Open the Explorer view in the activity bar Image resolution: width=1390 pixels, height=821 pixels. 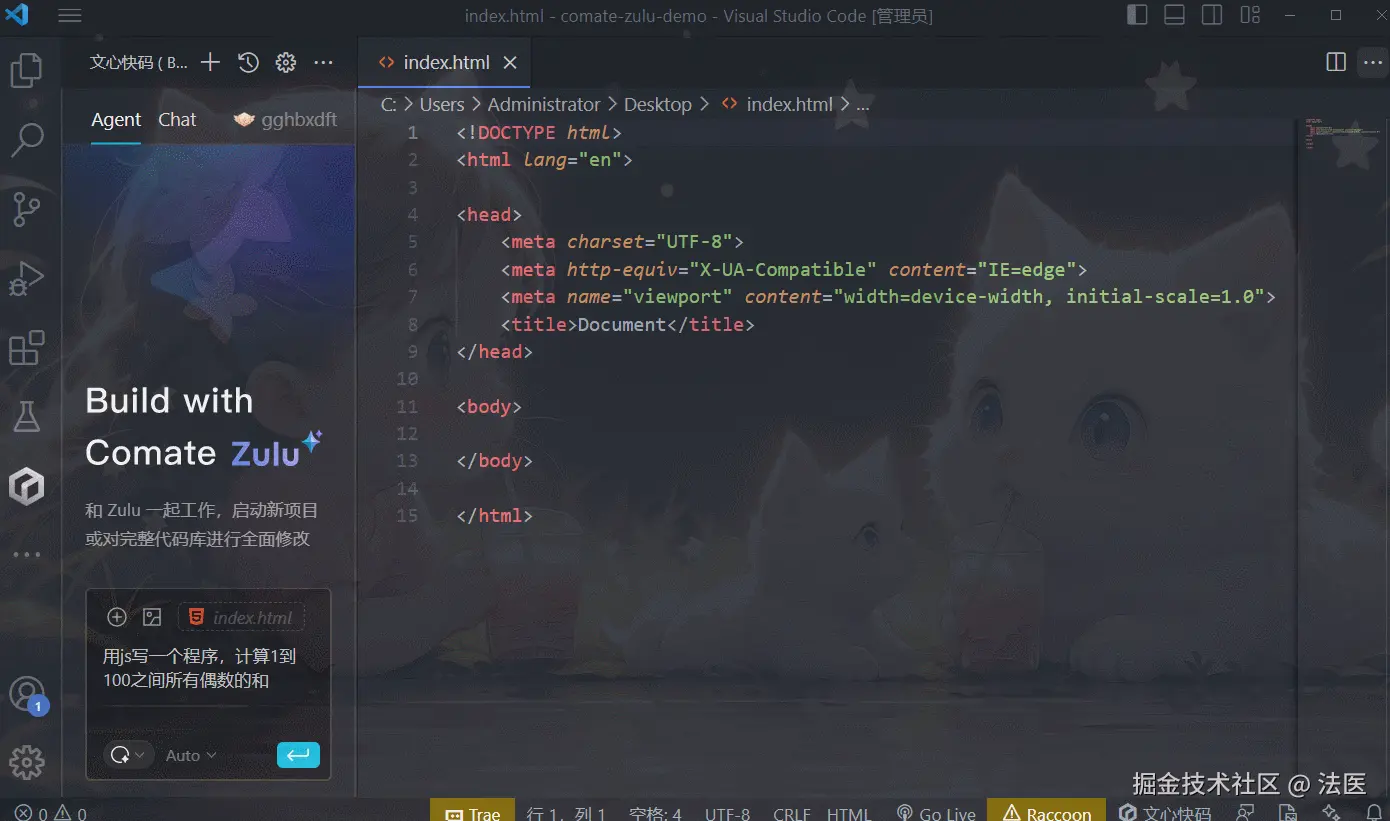click(x=26, y=70)
